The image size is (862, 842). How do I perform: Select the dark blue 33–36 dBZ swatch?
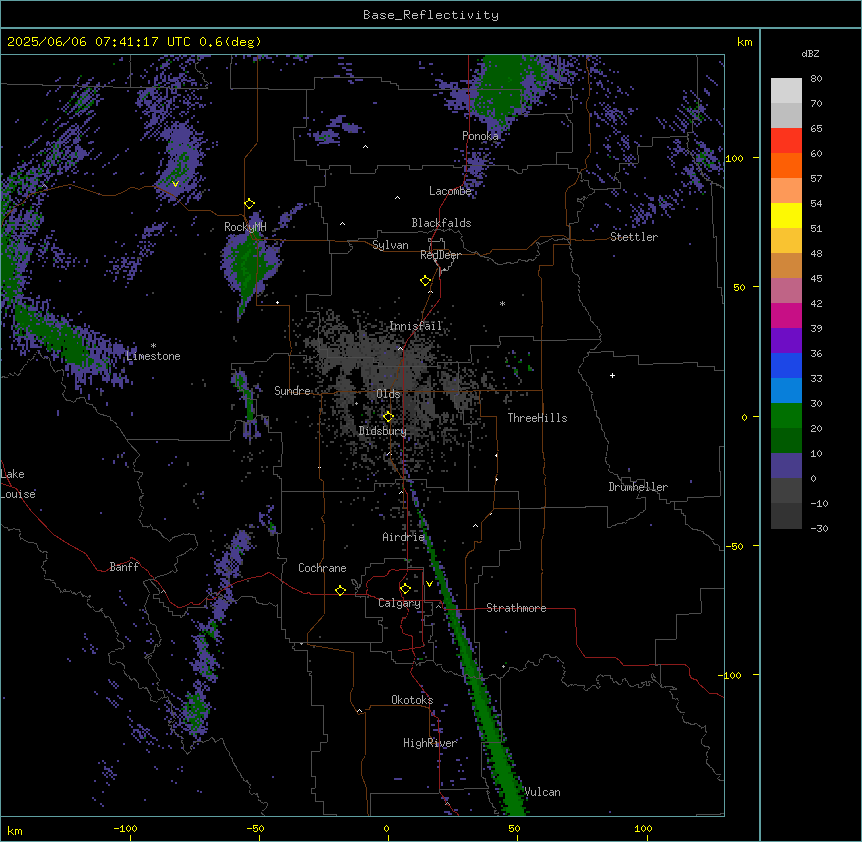coord(786,365)
